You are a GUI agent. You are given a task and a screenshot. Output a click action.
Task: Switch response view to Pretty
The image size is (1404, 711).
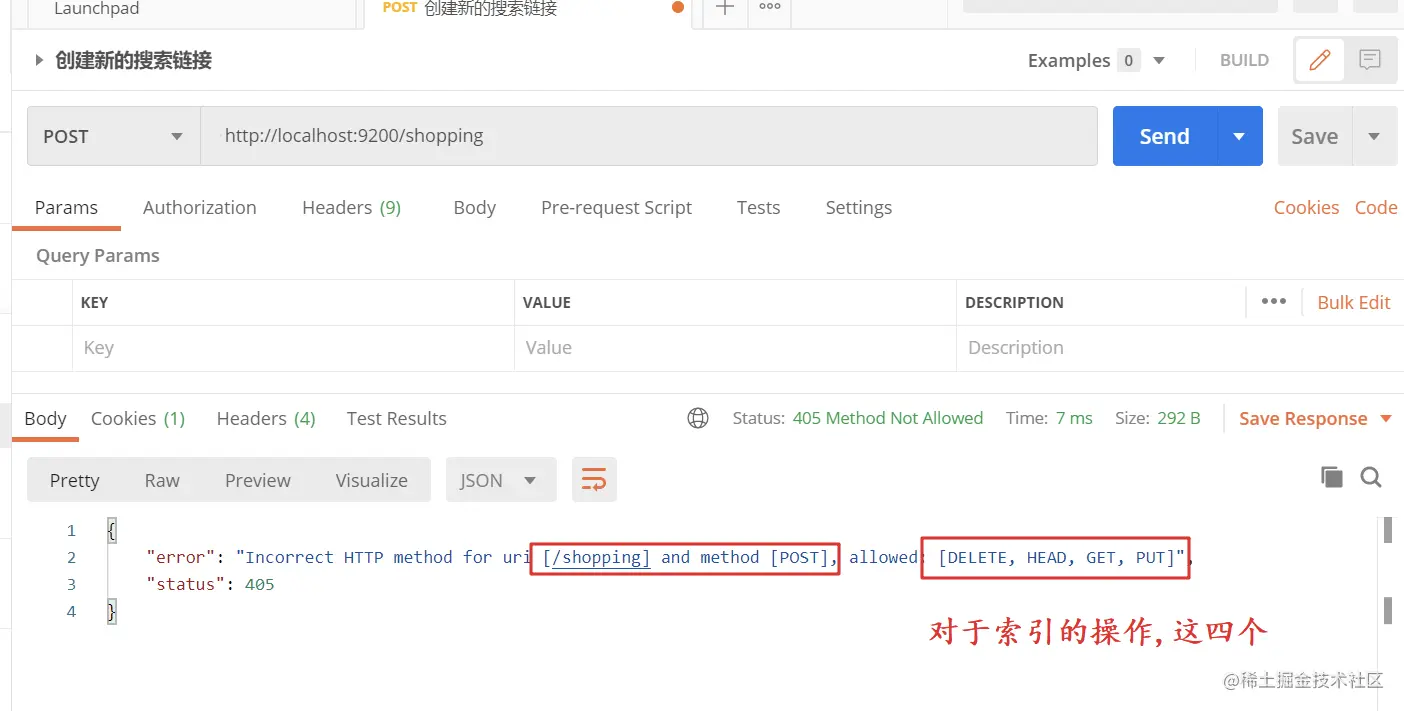(x=75, y=480)
